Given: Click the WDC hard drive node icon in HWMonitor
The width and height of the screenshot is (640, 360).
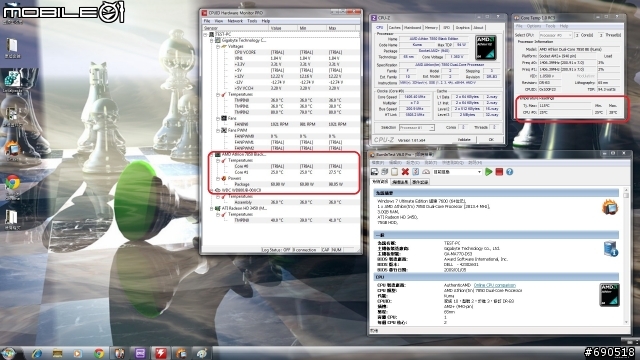Looking at the screenshot, I should [218, 190].
